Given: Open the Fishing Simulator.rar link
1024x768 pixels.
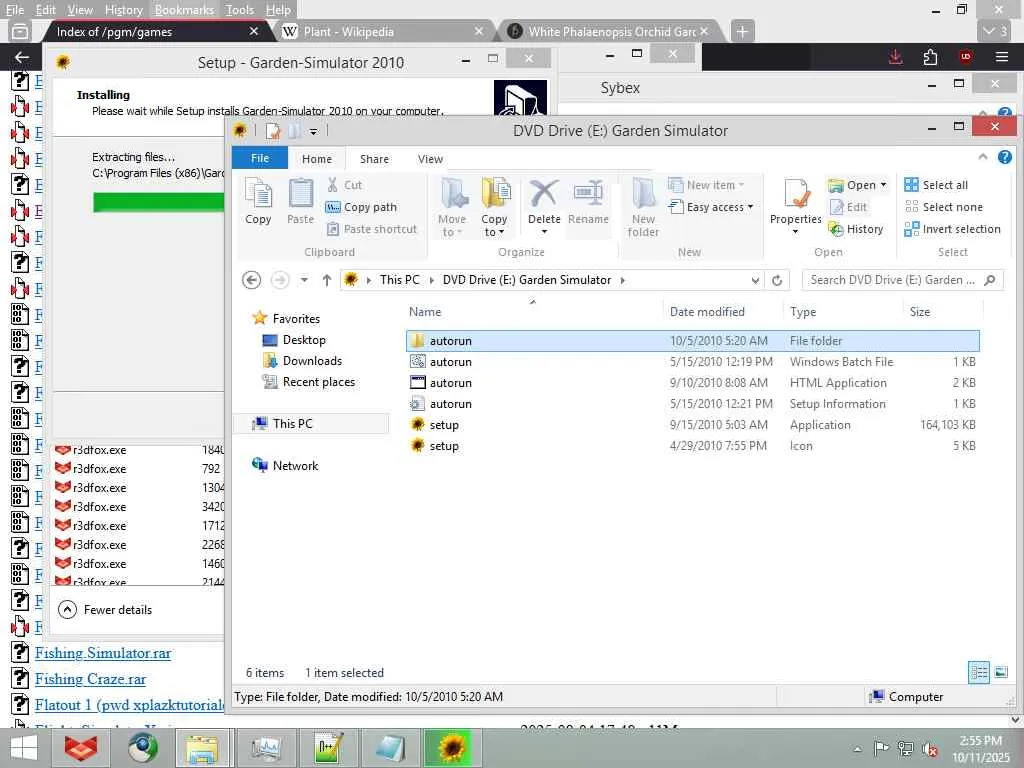Looking at the screenshot, I should coord(103,652).
